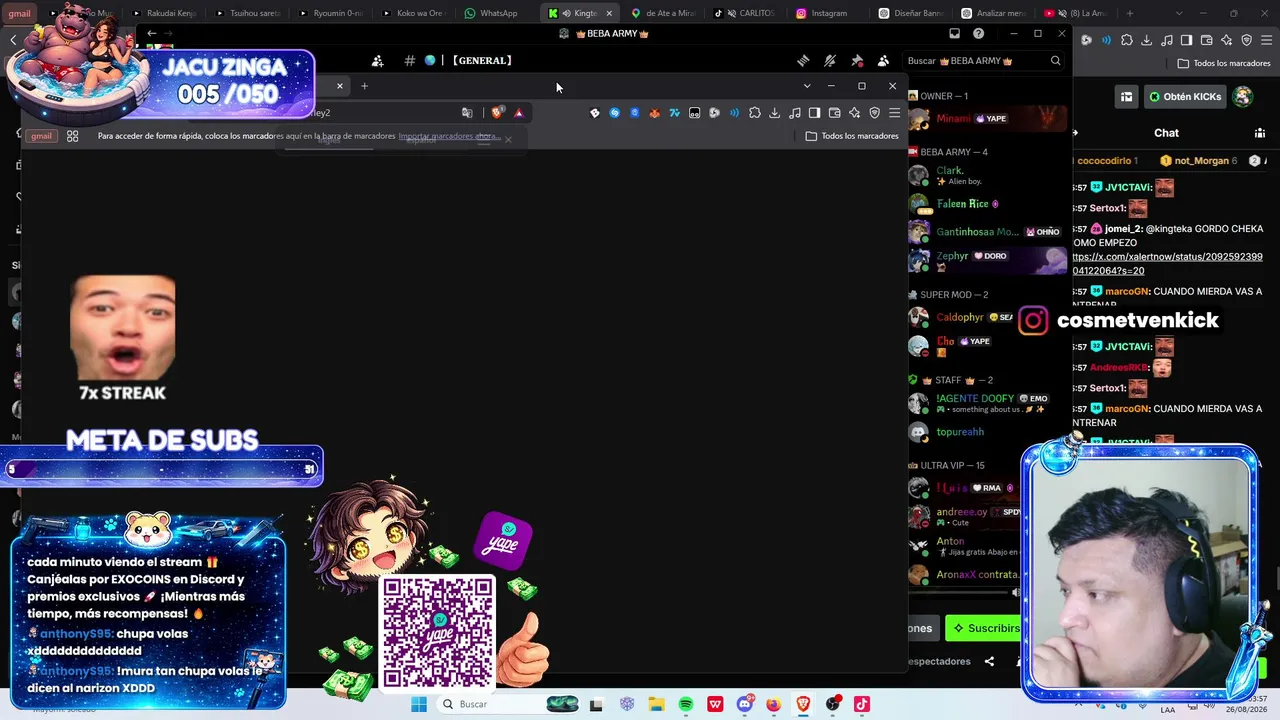
Task: Select member Caldophyr under SUPER MOD
Action: (x=961, y=318)
